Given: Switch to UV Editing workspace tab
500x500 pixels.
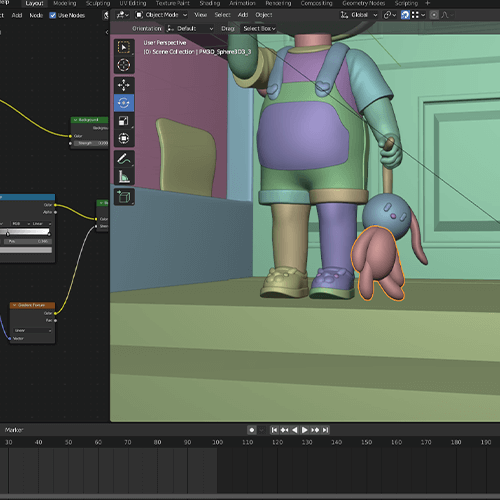Looking at the screenshot, I should [133, 3].
